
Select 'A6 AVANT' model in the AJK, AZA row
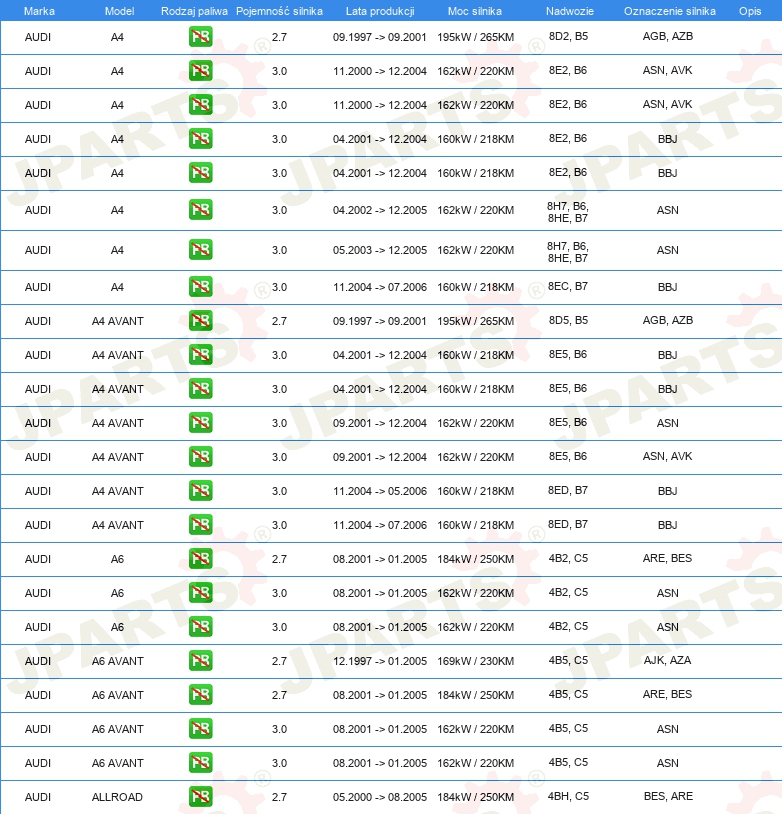117,661
